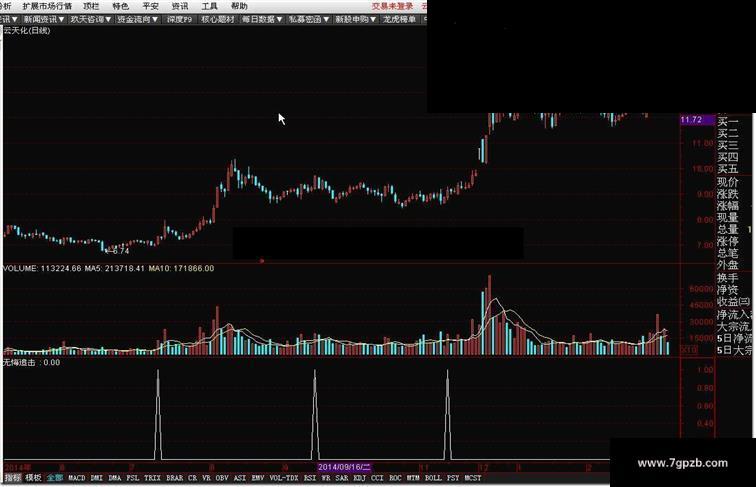Expand the 资金流向 dropdown
Image resolution: width=756 pixels, height=487 pixels.
click(137, 19)
